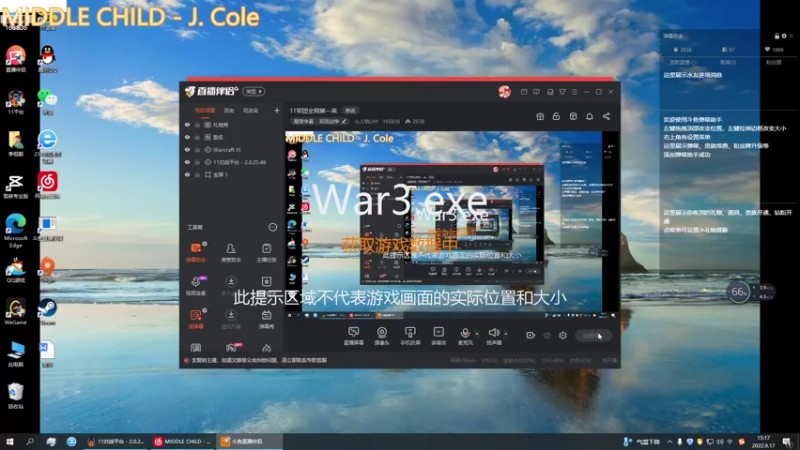Expand speaker options arrow
Screen dimensions: 800x450
[x=506, y=334]
